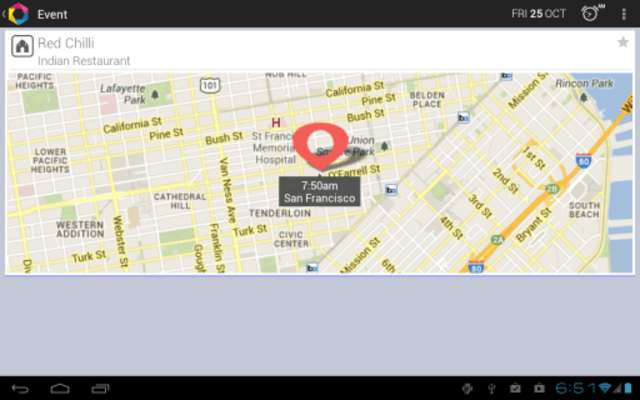The image size is (640, 400).
Task: Click the Event title in the action bar
Action: pyautogui.click(x=52, y=14)
